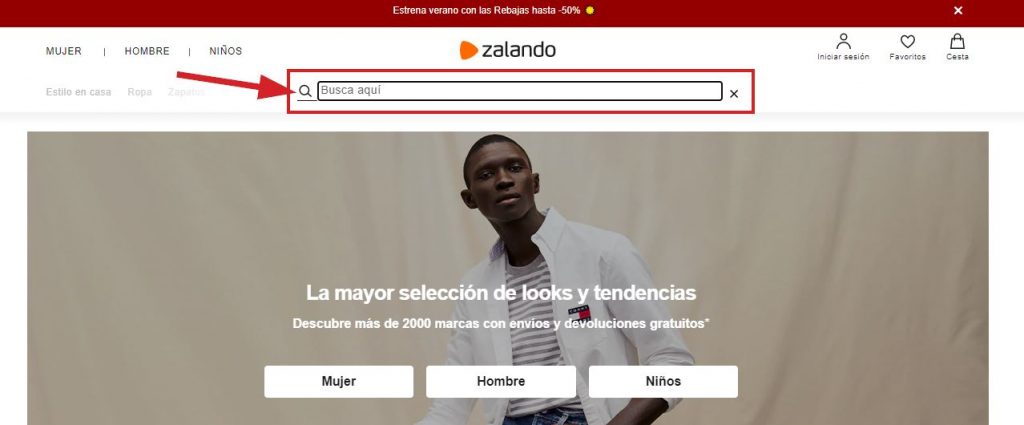Viewport: 1024px width, 425px height.
Task: Click the hero image of the model
Action: pos(507,278)
